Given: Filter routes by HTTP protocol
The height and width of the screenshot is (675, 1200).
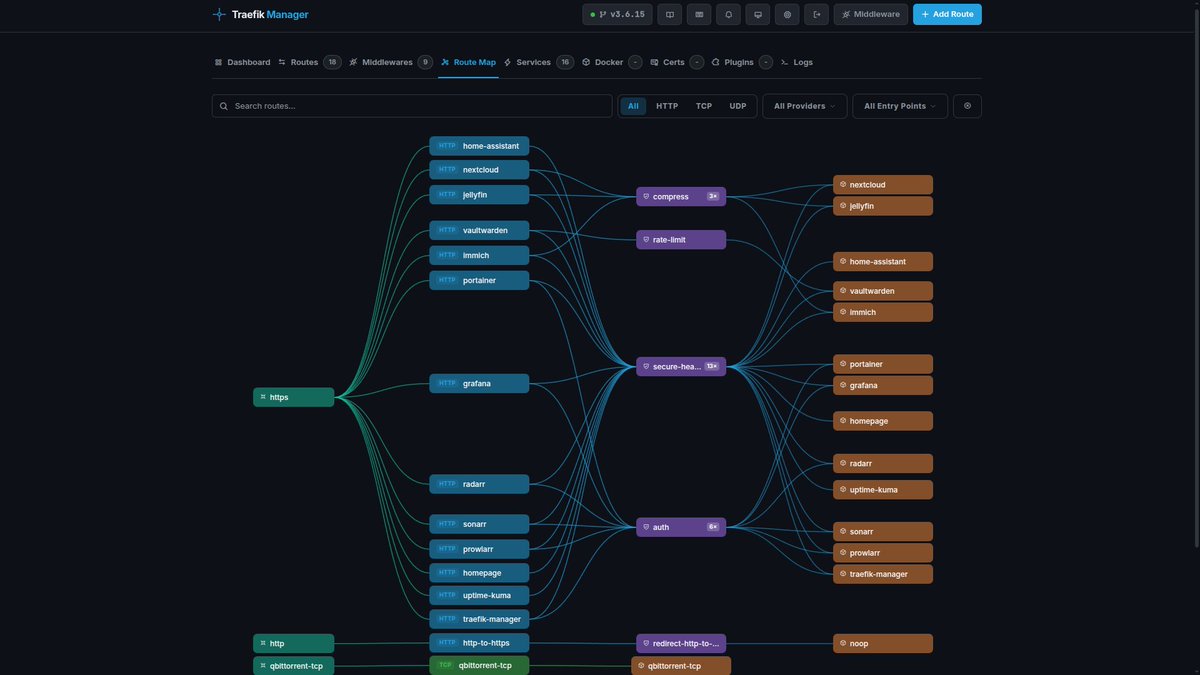Looking at the screenshot, I should 667,106.
